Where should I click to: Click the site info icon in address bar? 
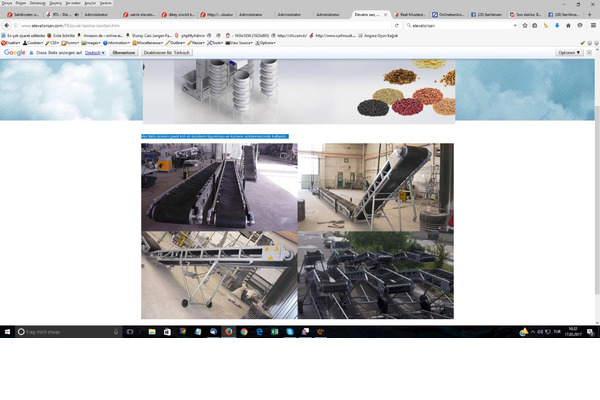[16, 25]
